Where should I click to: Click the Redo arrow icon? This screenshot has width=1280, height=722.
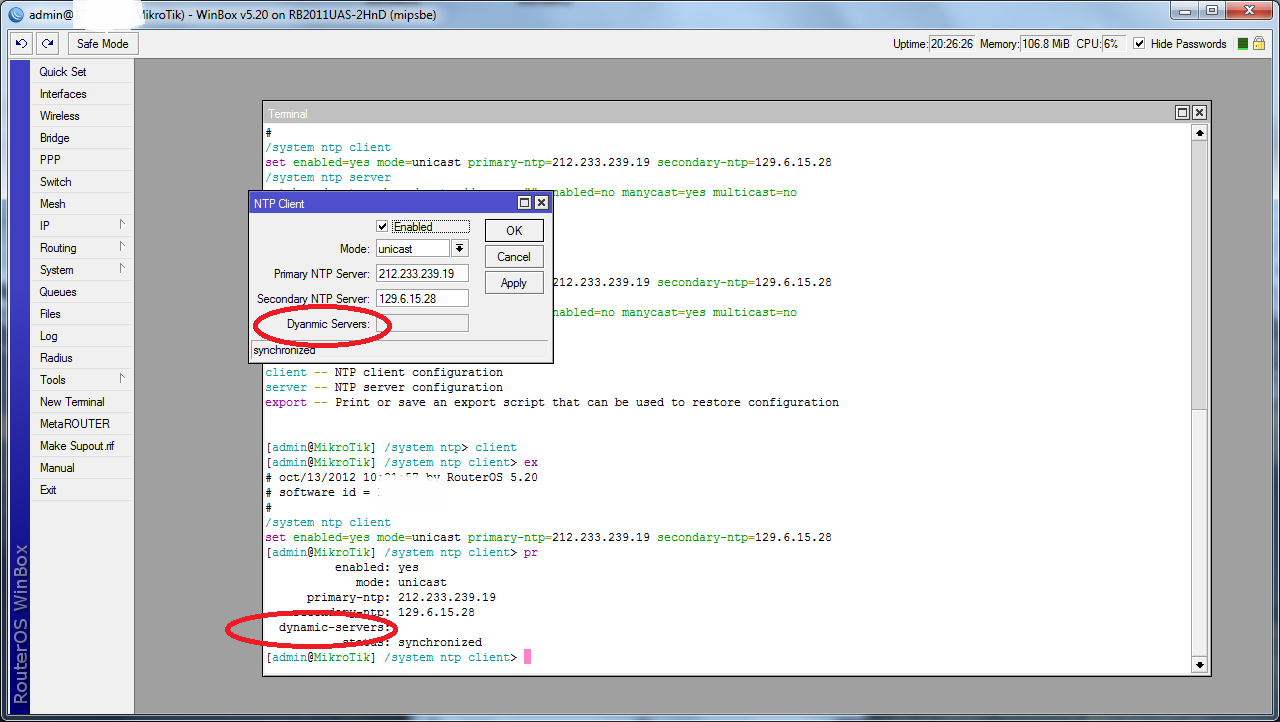click(47, 44)
